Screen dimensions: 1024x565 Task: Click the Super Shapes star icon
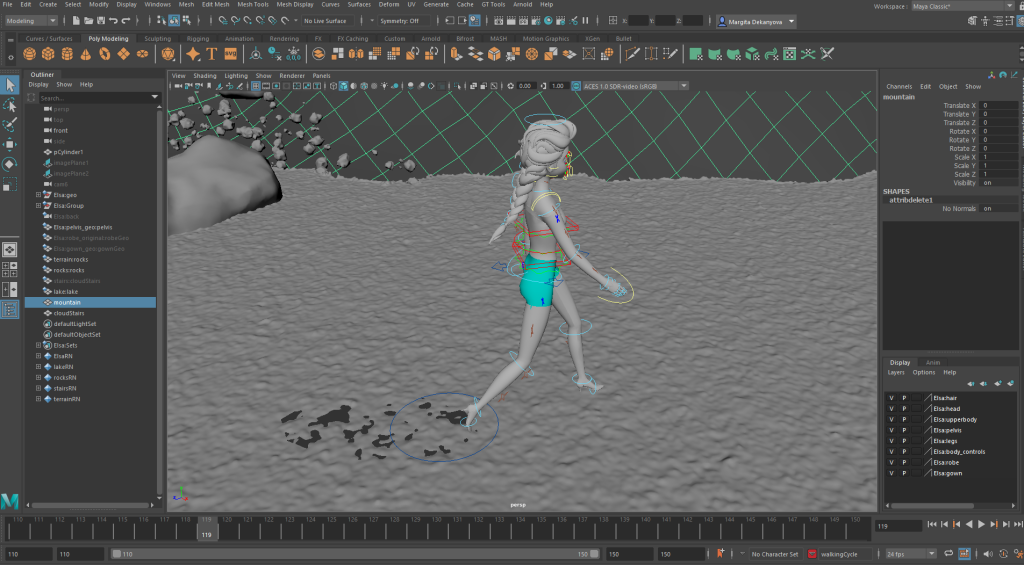pyautogui.click(x=193, y=54)
